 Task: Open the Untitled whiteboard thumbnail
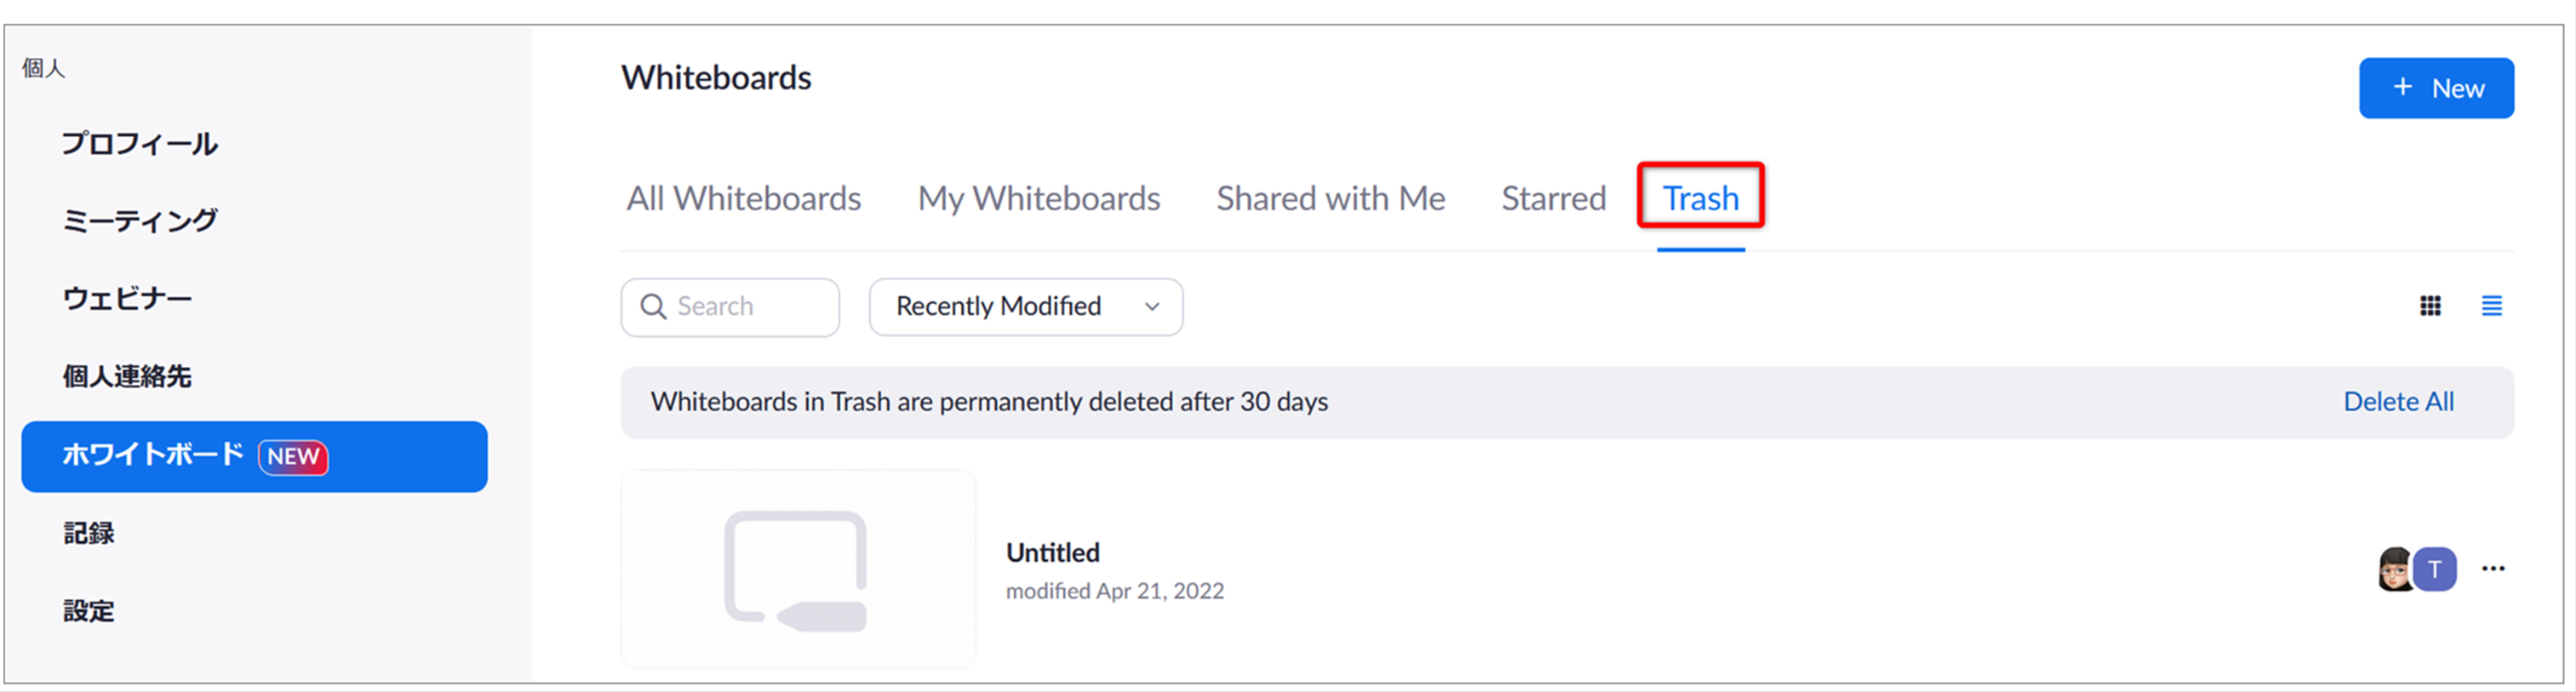(798, 569)
